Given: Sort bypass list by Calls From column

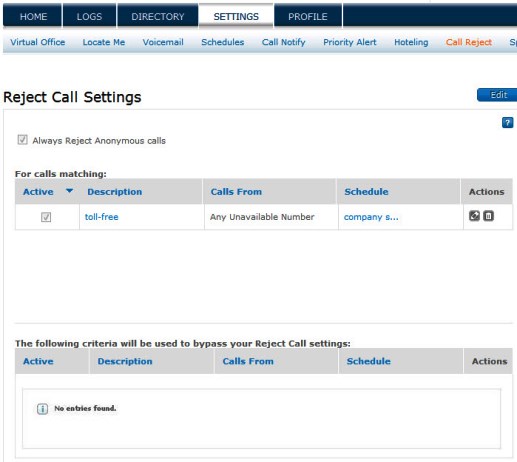Looking at the screenshot, I should tap(248, 361).
